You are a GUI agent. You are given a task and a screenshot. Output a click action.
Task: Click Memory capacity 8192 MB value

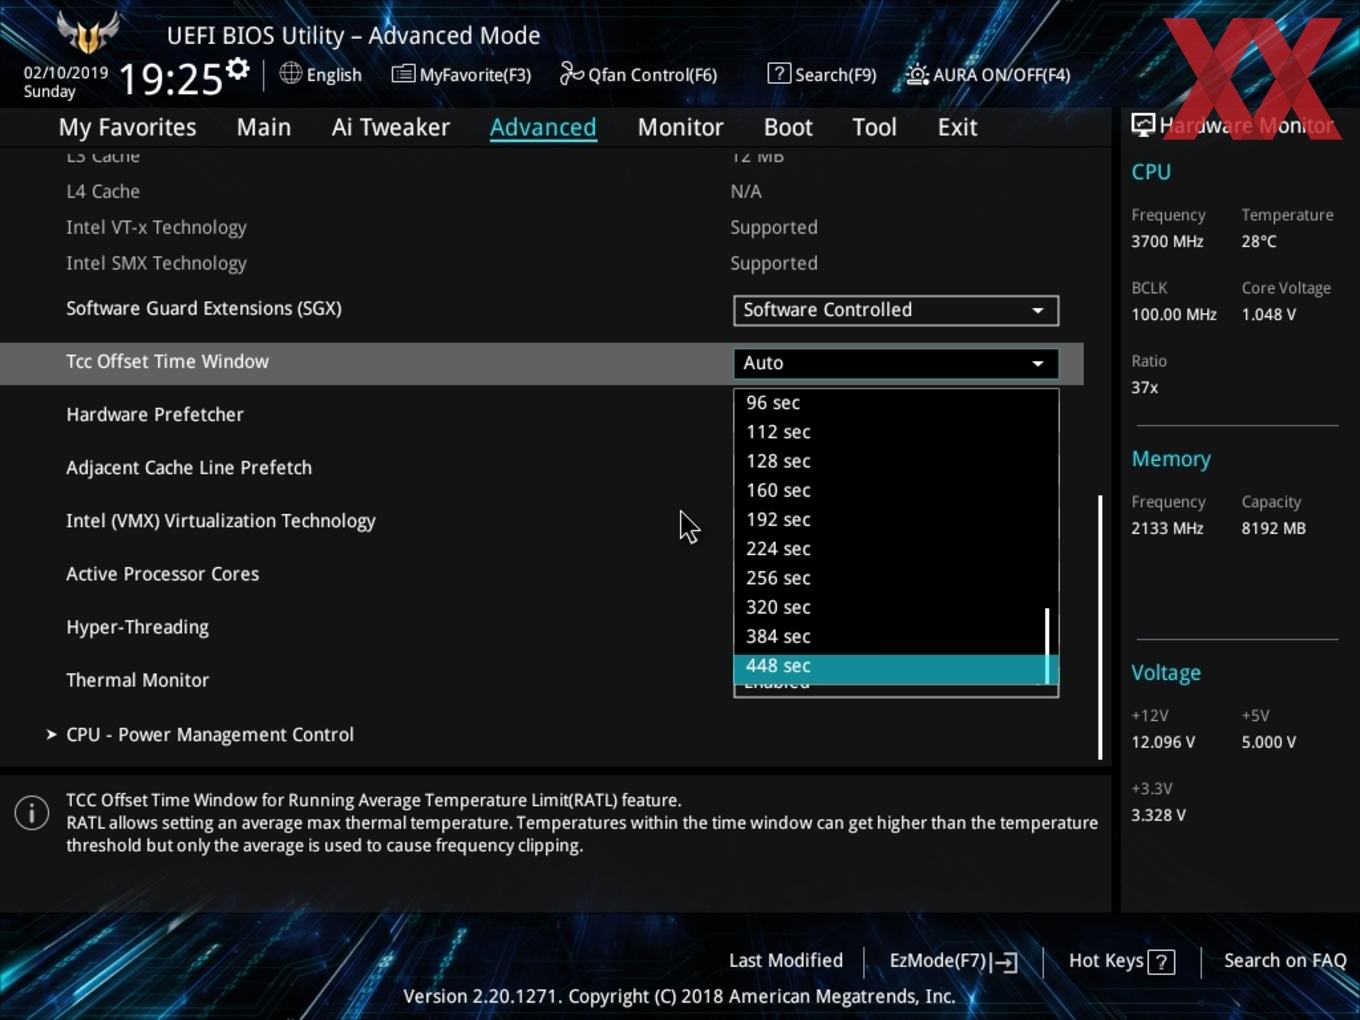coord(1274,528)
